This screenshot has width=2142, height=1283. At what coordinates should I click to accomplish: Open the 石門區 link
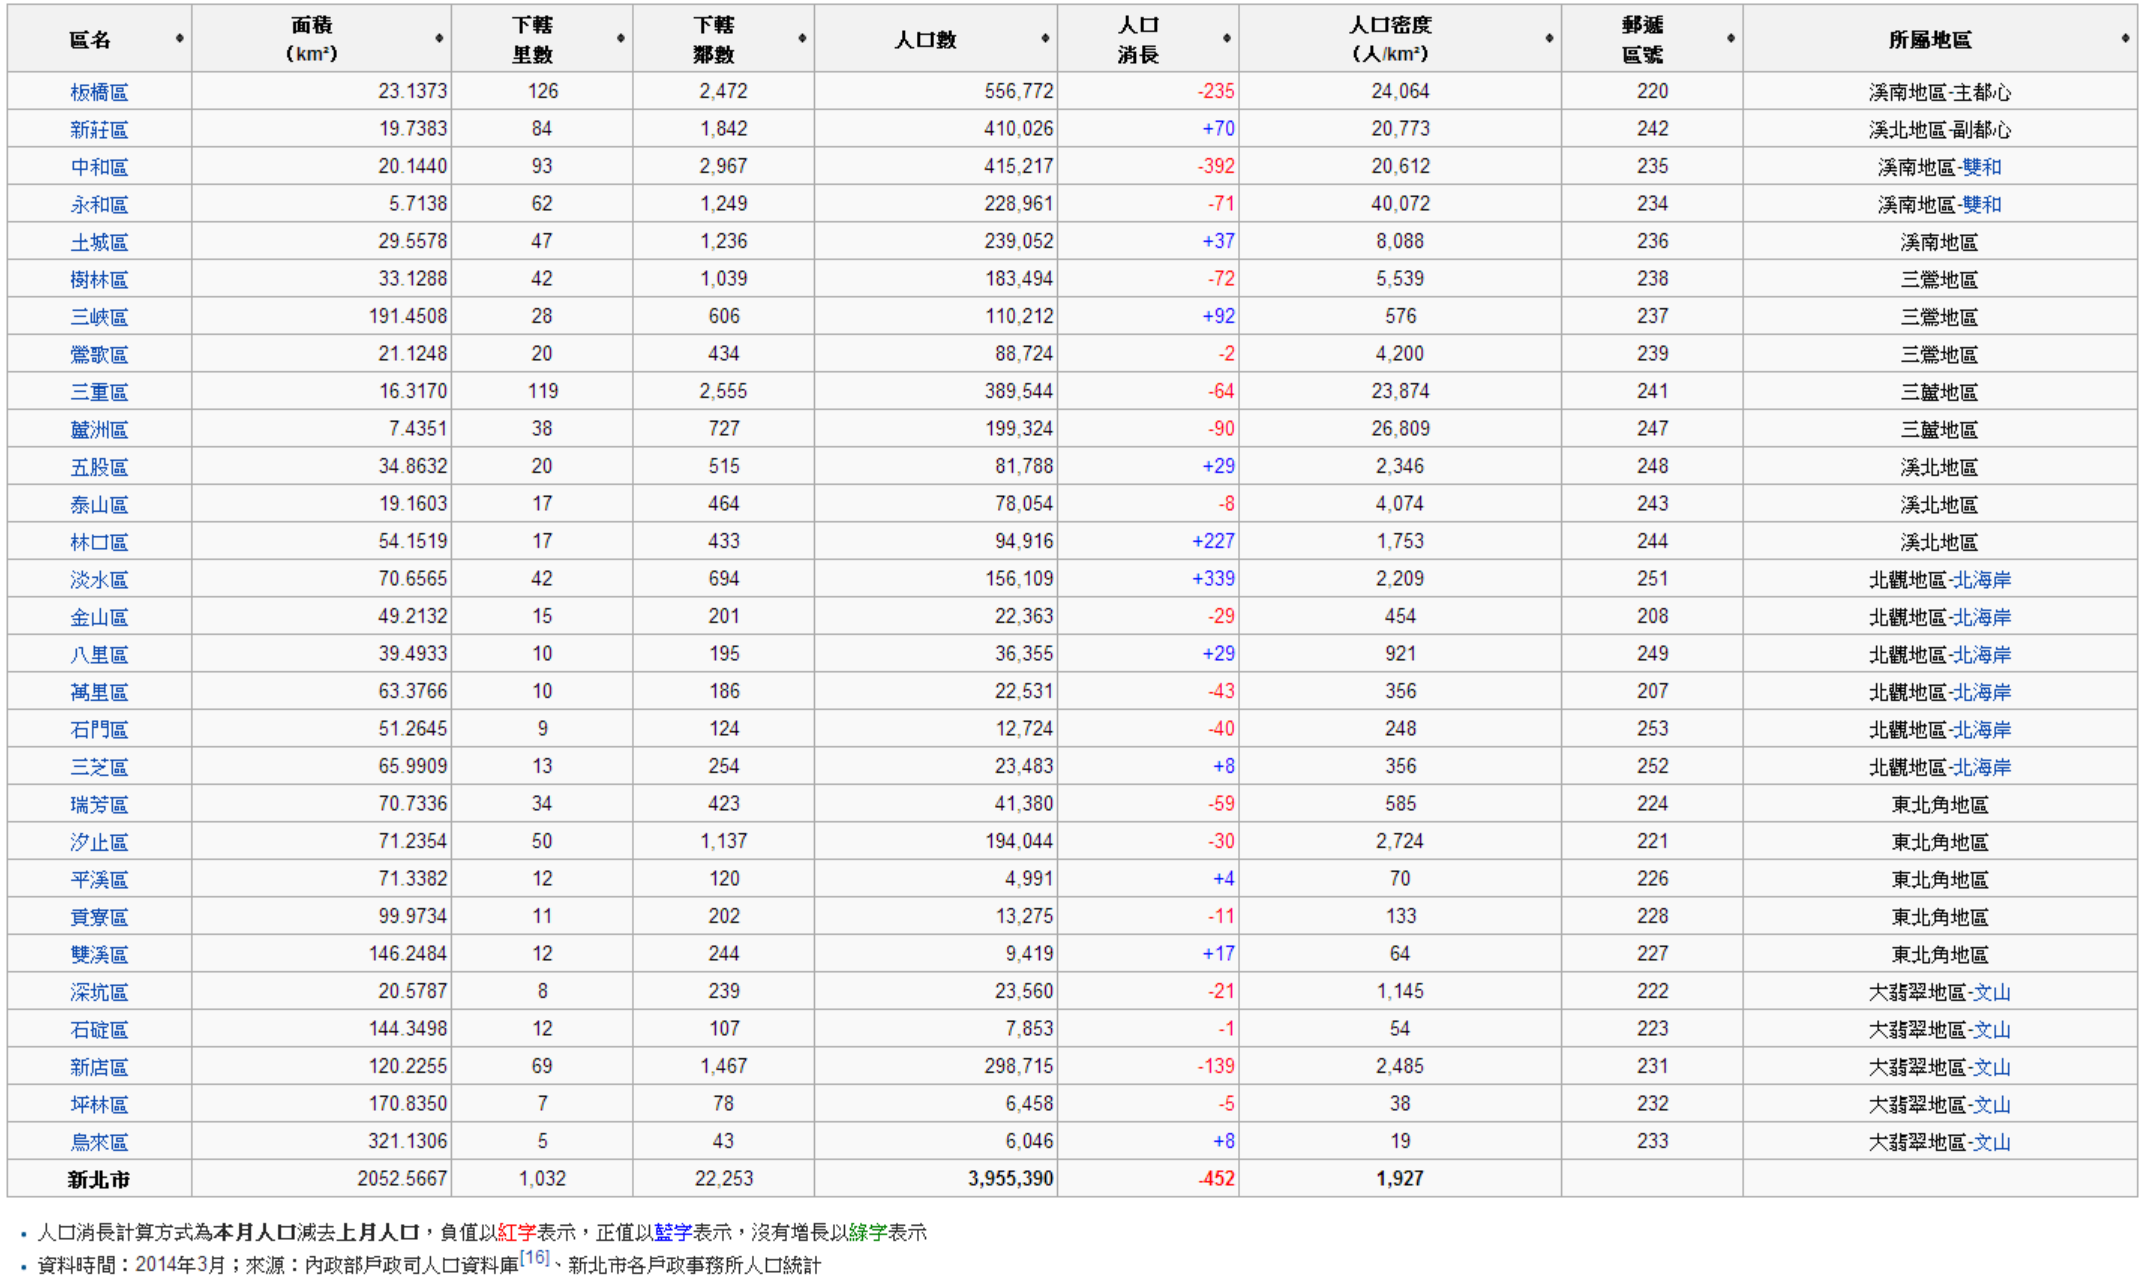pos(99,729)
